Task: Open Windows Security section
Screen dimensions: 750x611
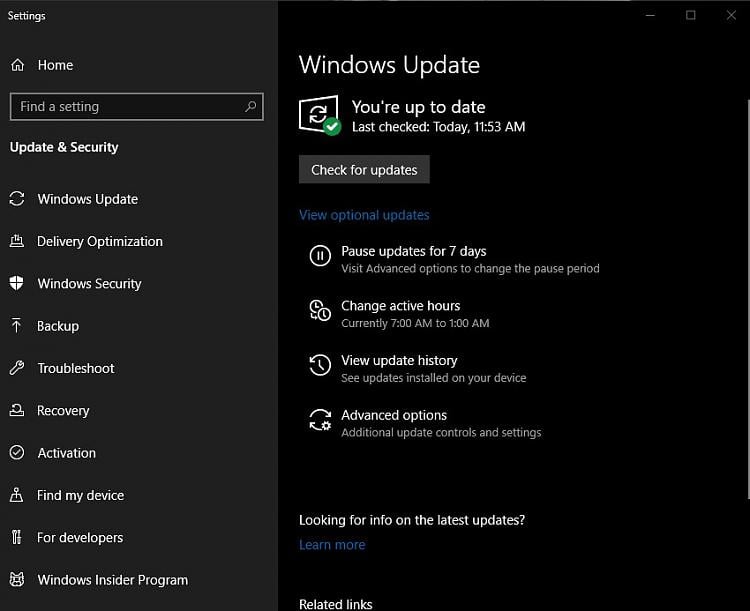Action: (89, 283)
